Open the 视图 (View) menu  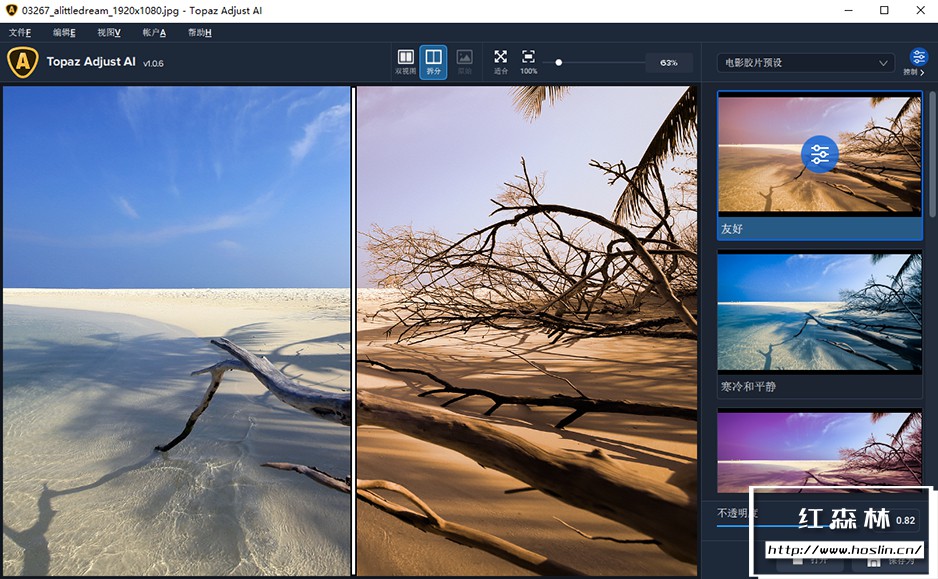(x=109, y=33)
